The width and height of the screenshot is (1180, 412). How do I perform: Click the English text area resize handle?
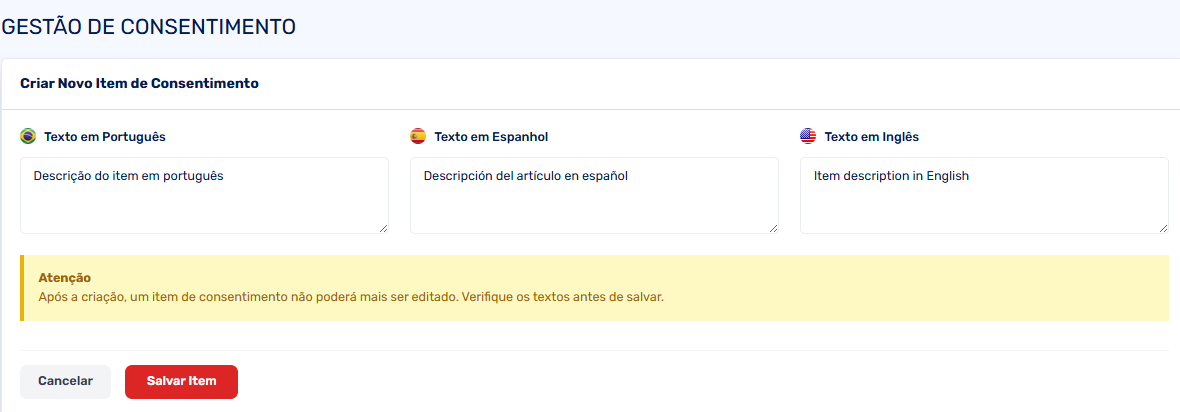[x=1163, y=228]
